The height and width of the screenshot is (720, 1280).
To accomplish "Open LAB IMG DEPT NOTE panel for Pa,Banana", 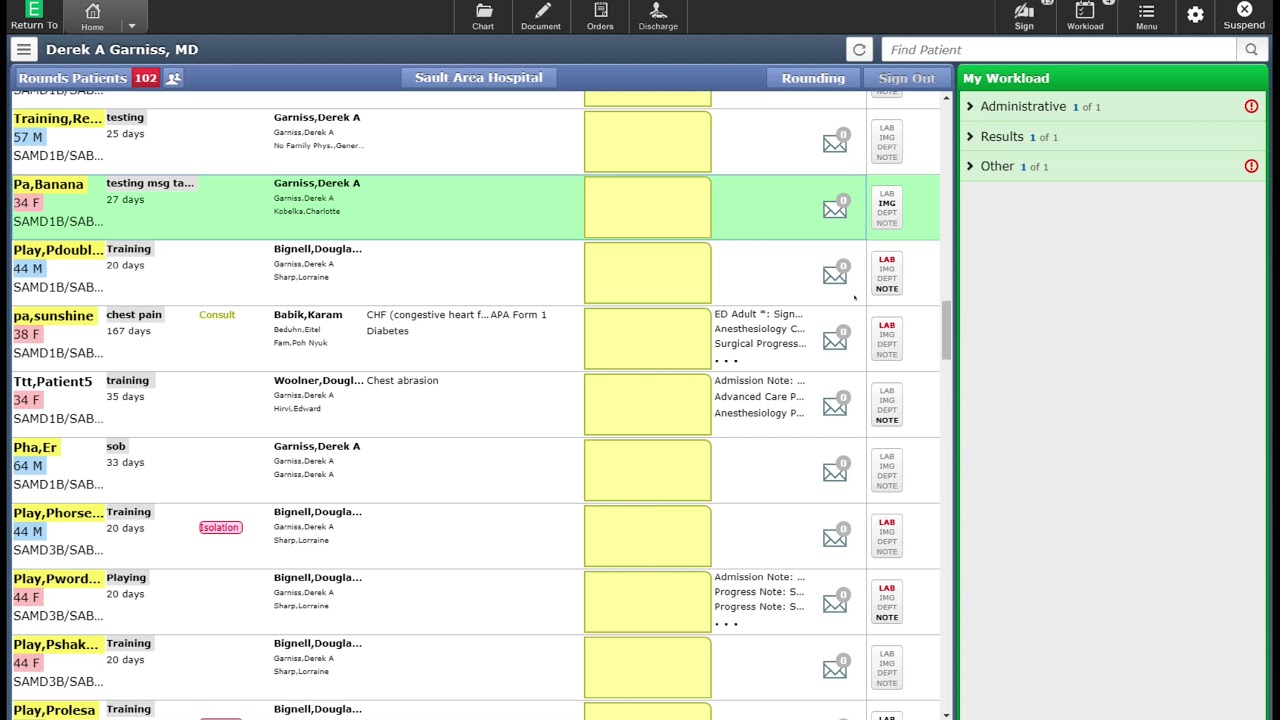I will click(x=887, y=208).
